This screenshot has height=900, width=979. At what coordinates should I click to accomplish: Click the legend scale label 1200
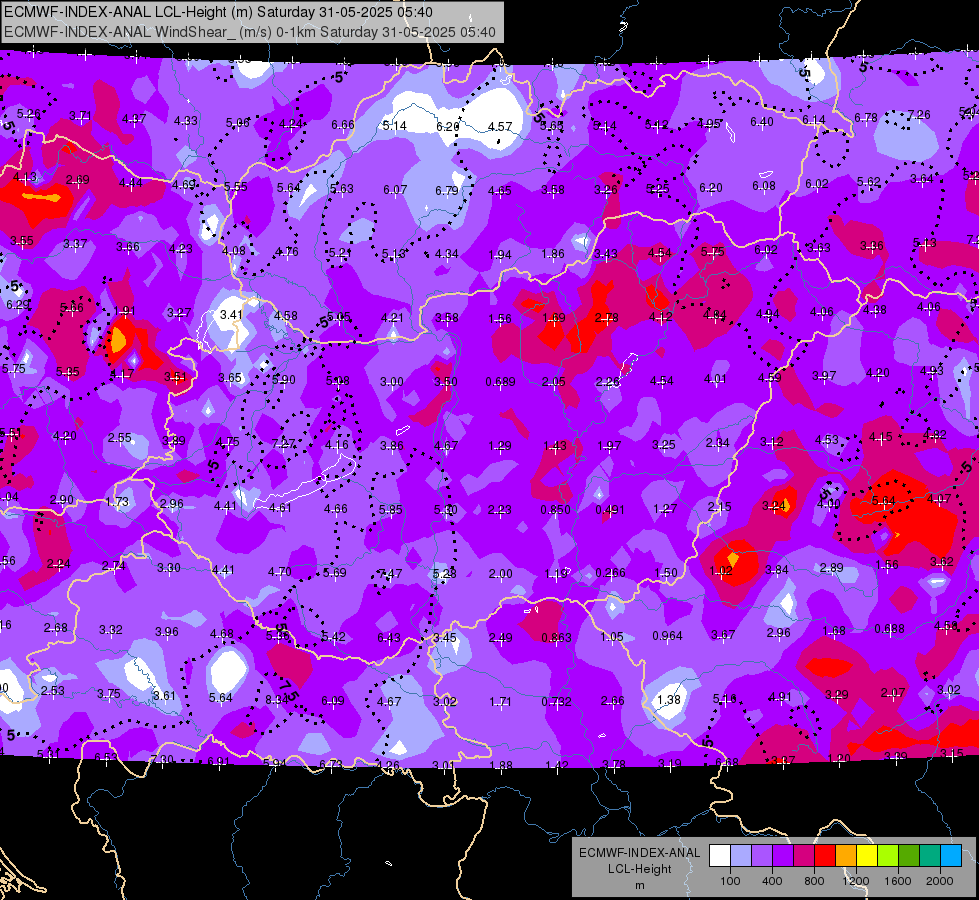tap(856, 881)
